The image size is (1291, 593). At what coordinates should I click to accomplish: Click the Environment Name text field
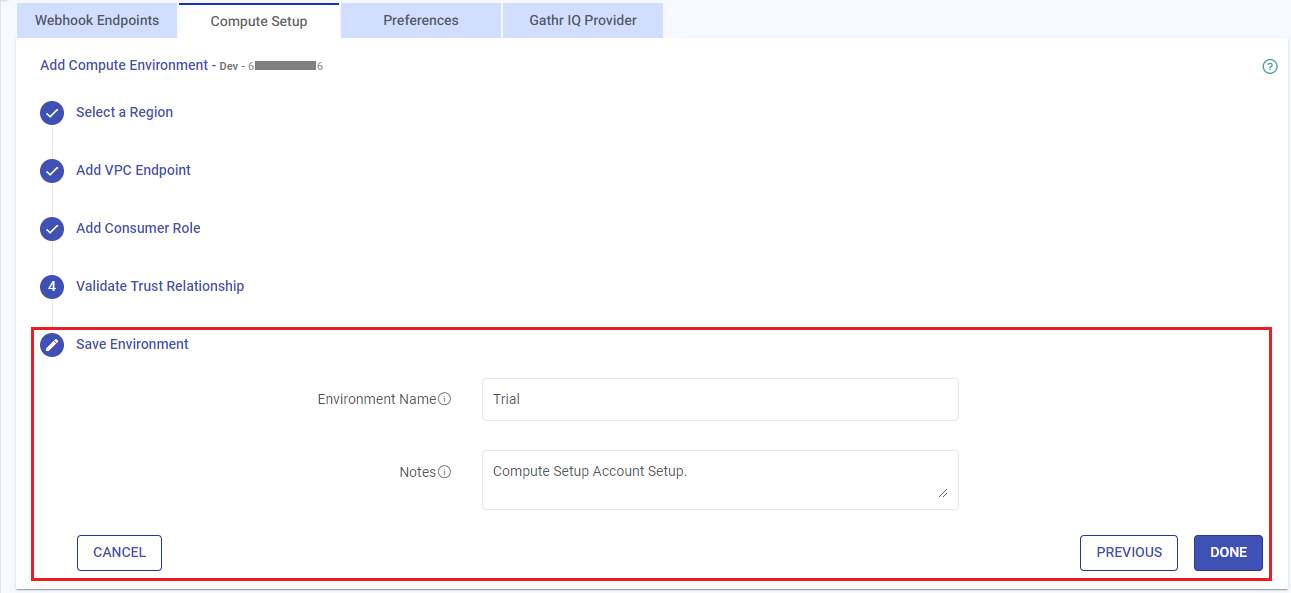click(720, 399)
